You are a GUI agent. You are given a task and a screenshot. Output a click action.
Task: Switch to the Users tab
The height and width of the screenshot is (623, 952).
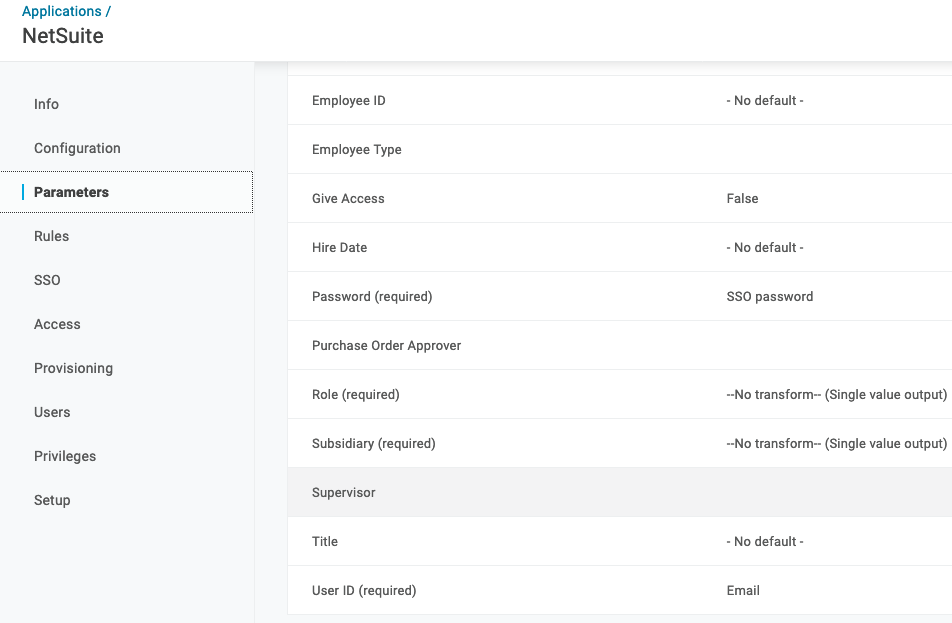click(x=52, y=412)
